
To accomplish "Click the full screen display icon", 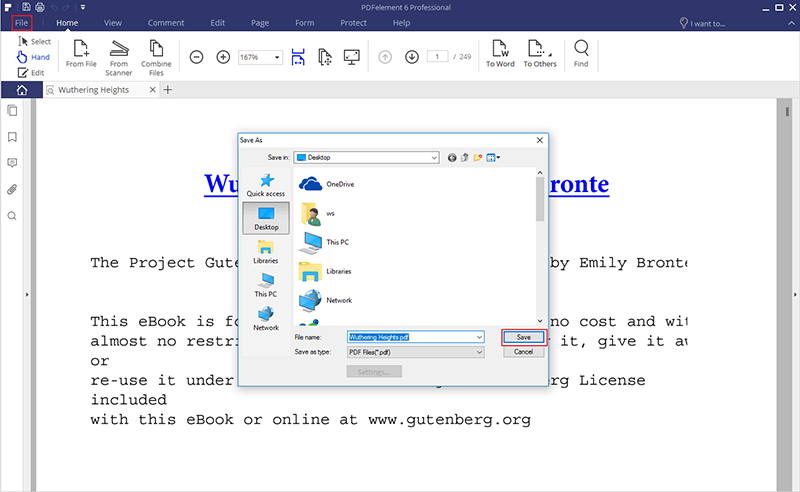I will coord(352,57).
